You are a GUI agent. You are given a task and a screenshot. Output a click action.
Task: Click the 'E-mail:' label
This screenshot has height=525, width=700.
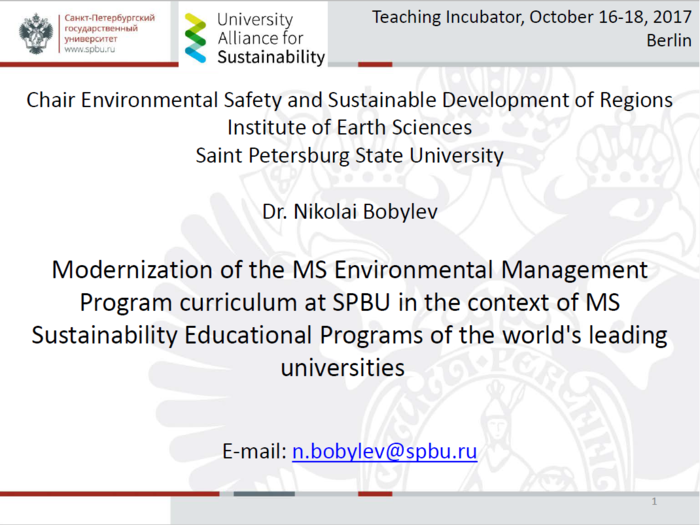254,451
